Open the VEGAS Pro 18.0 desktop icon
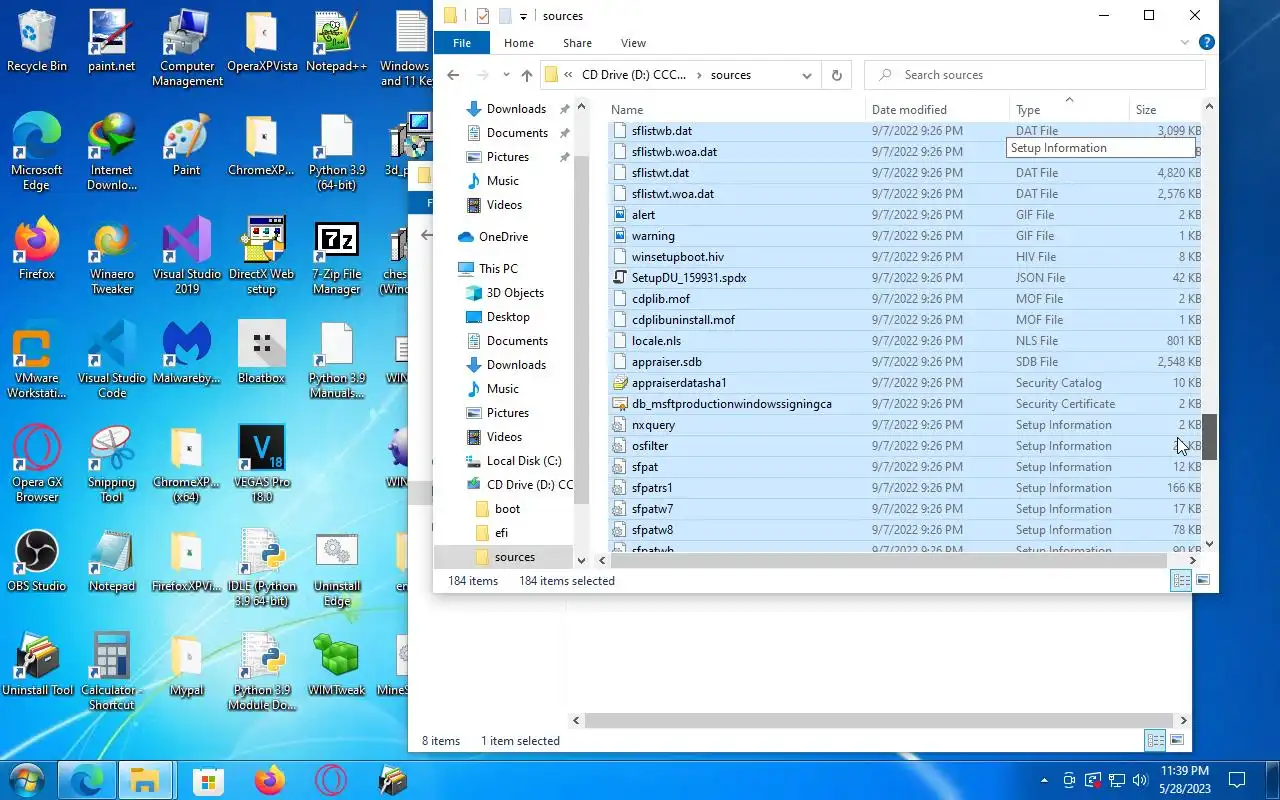The height and width of the screenshot is (800, 1280). 262,464
